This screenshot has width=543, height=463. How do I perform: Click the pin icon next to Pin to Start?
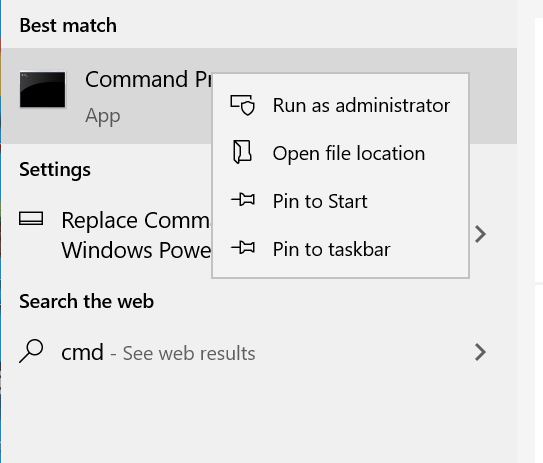tap(243, 200)
